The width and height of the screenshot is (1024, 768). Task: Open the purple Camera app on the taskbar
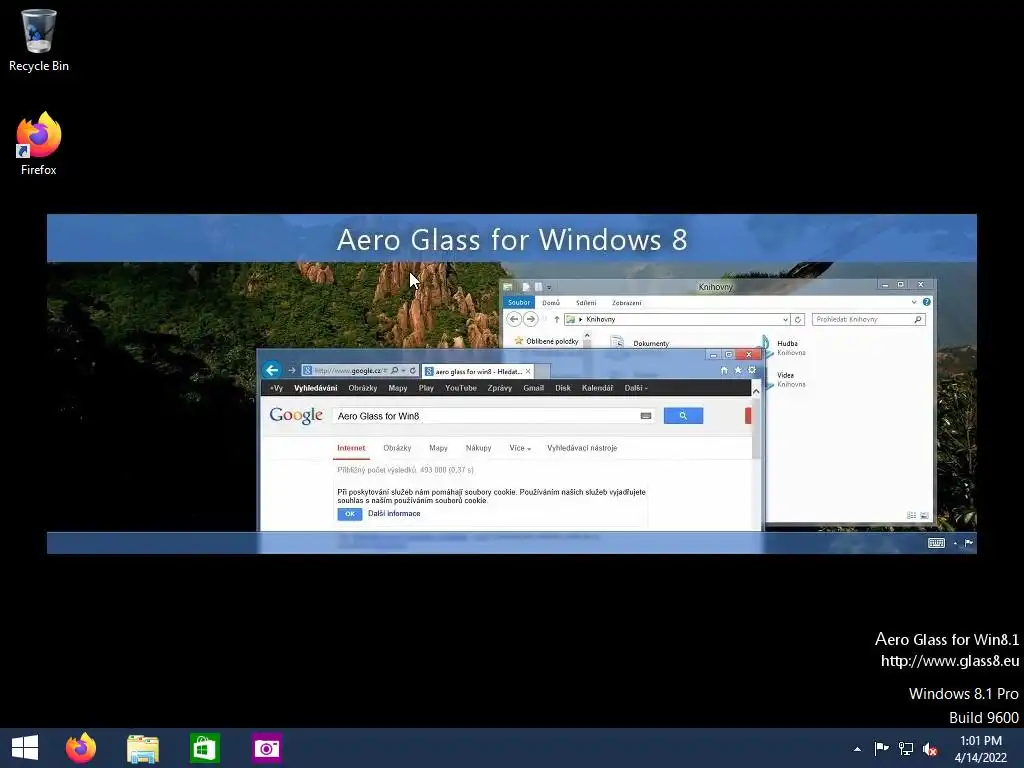coord(266,748)
